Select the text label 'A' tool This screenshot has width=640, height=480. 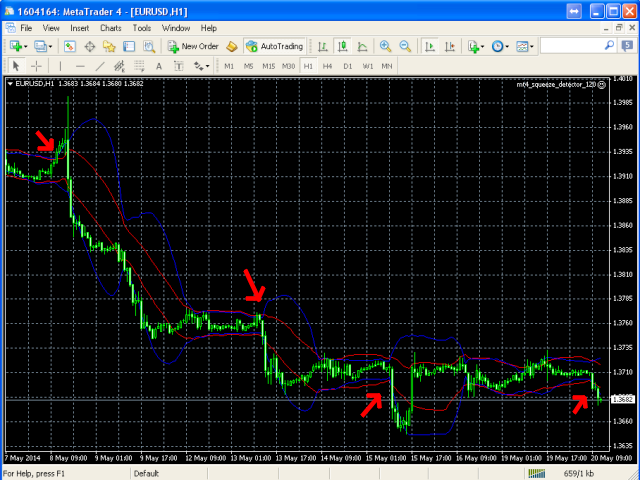tap(158, 66)
